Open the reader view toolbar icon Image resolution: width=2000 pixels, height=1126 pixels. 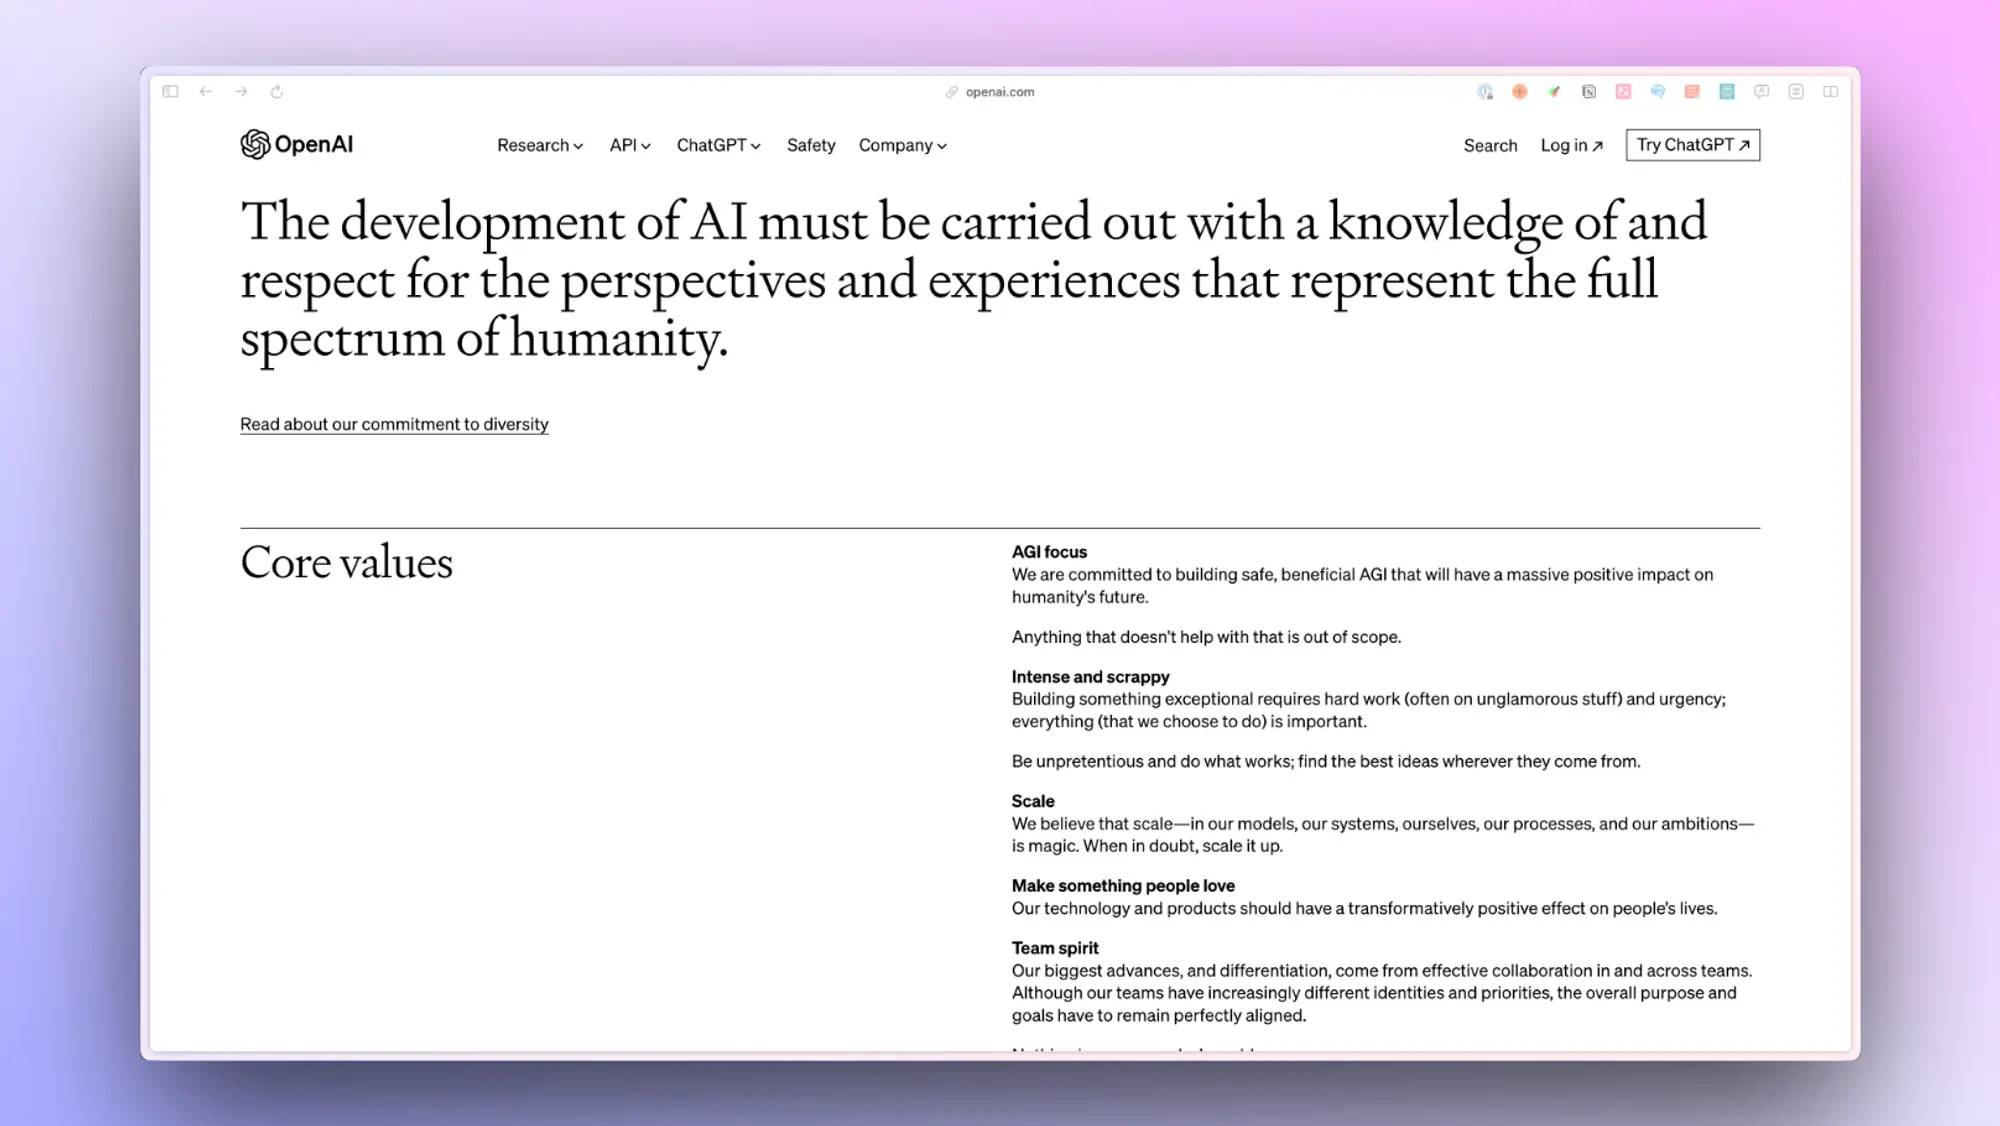point(1796,92)
